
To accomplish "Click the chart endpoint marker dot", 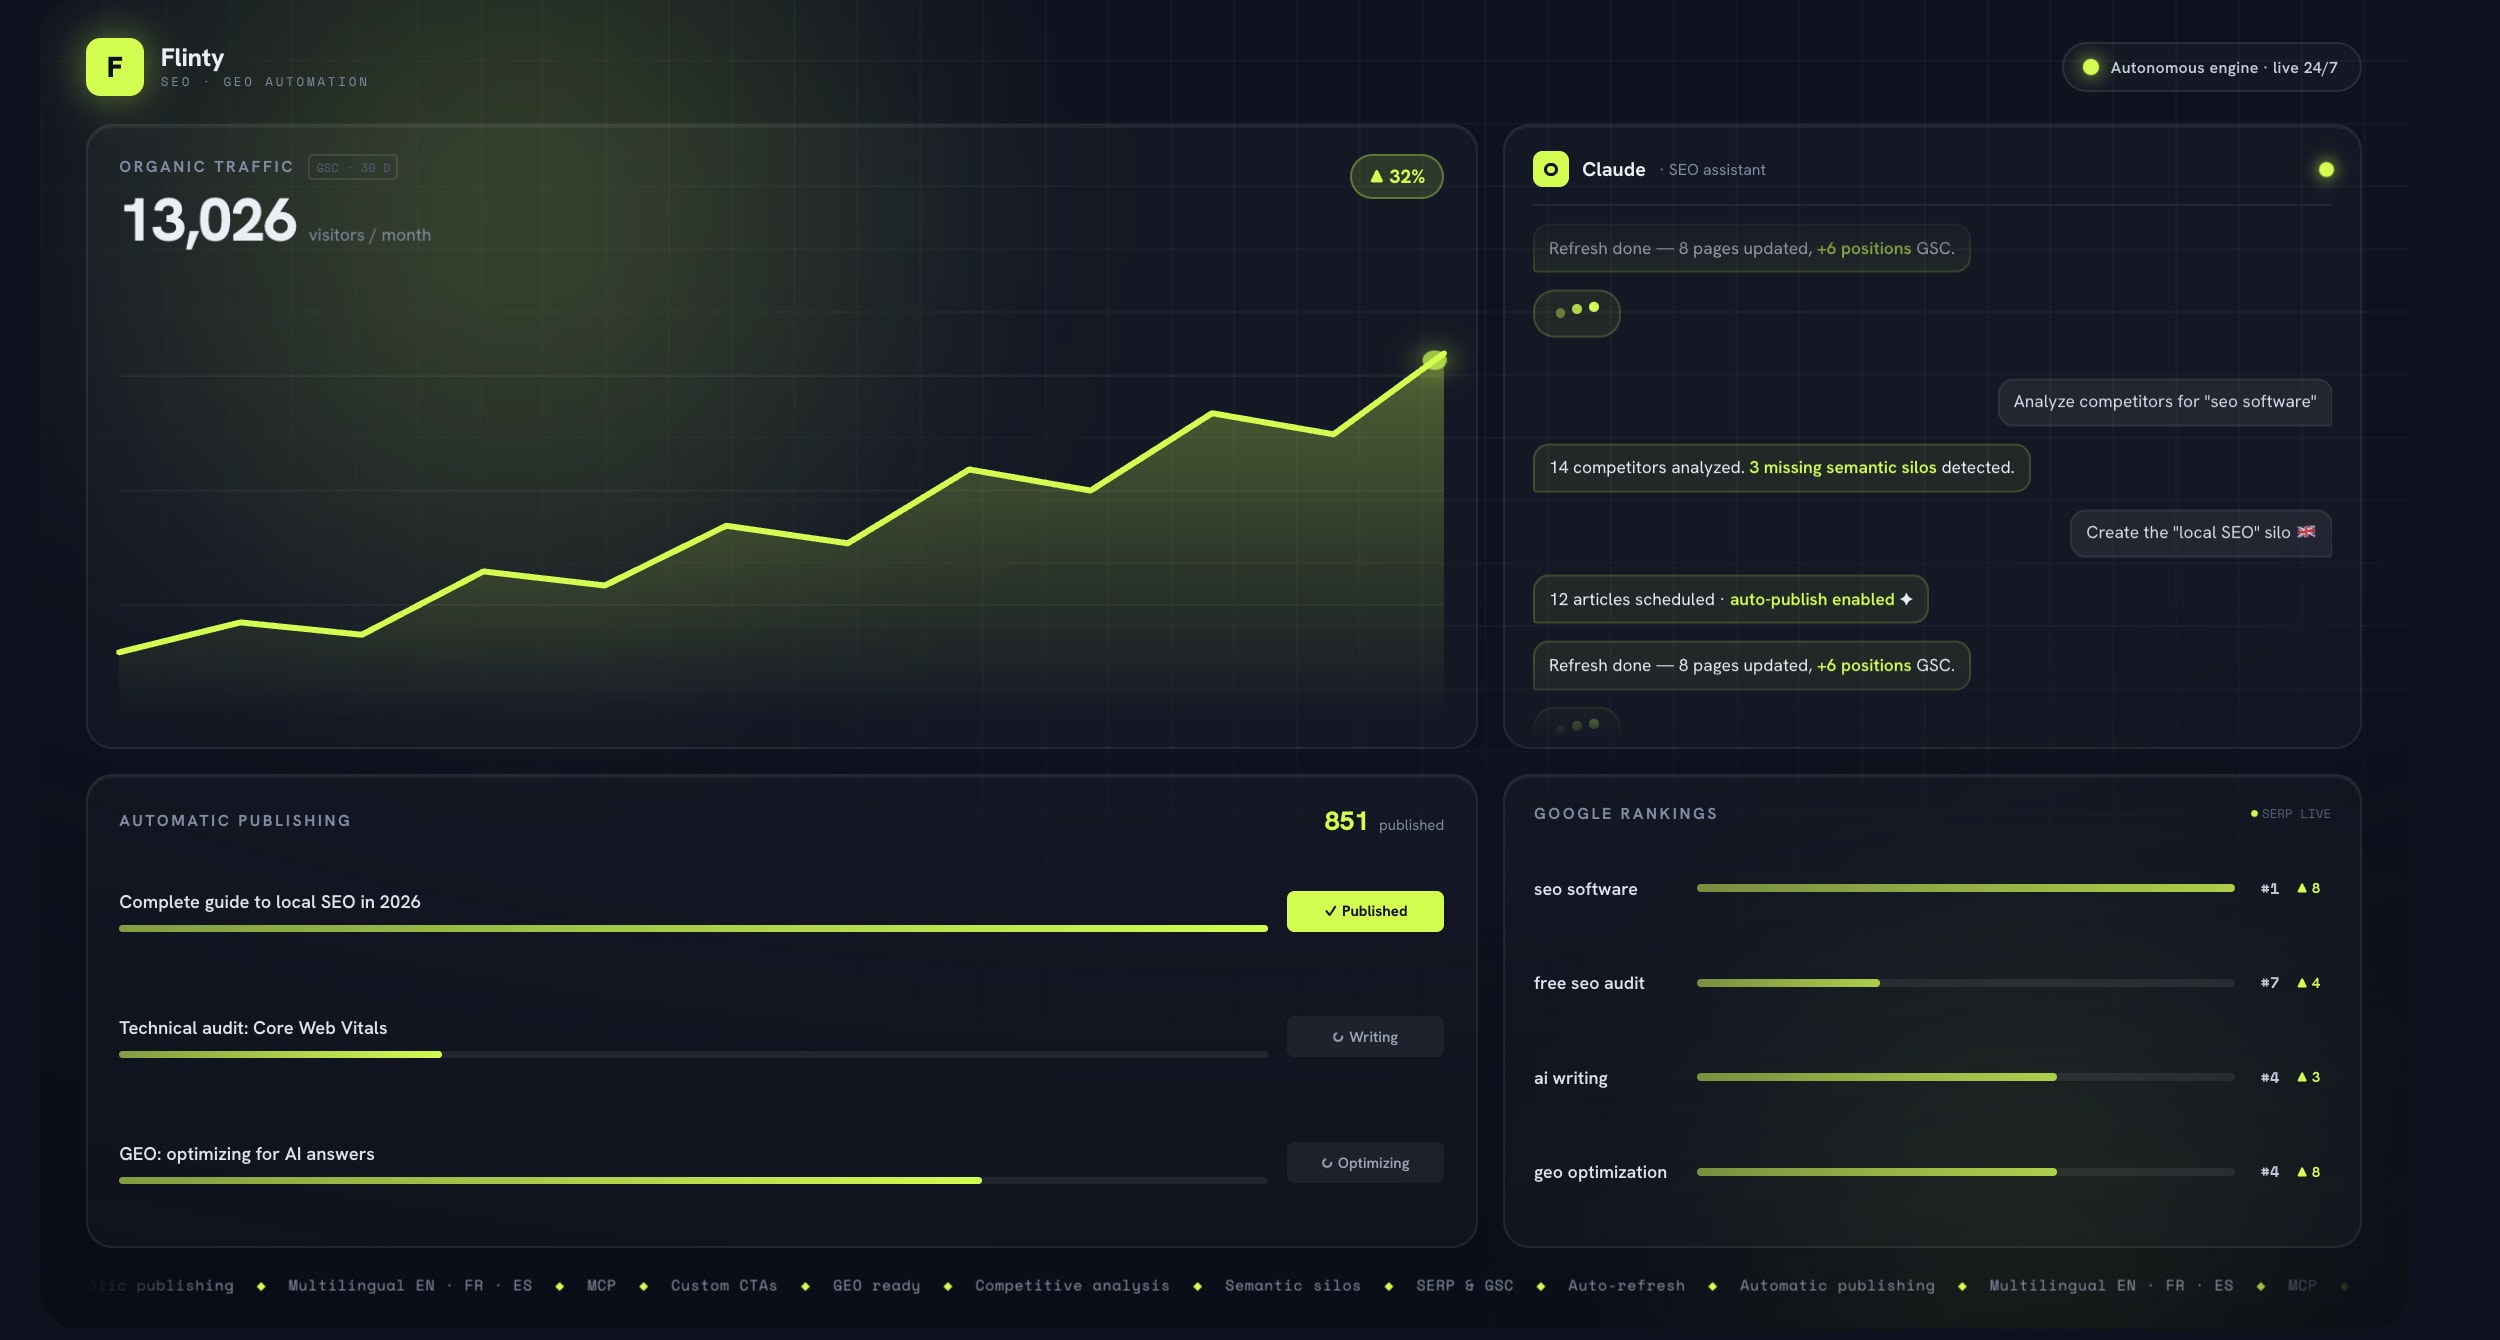I will coord(1434,359).
